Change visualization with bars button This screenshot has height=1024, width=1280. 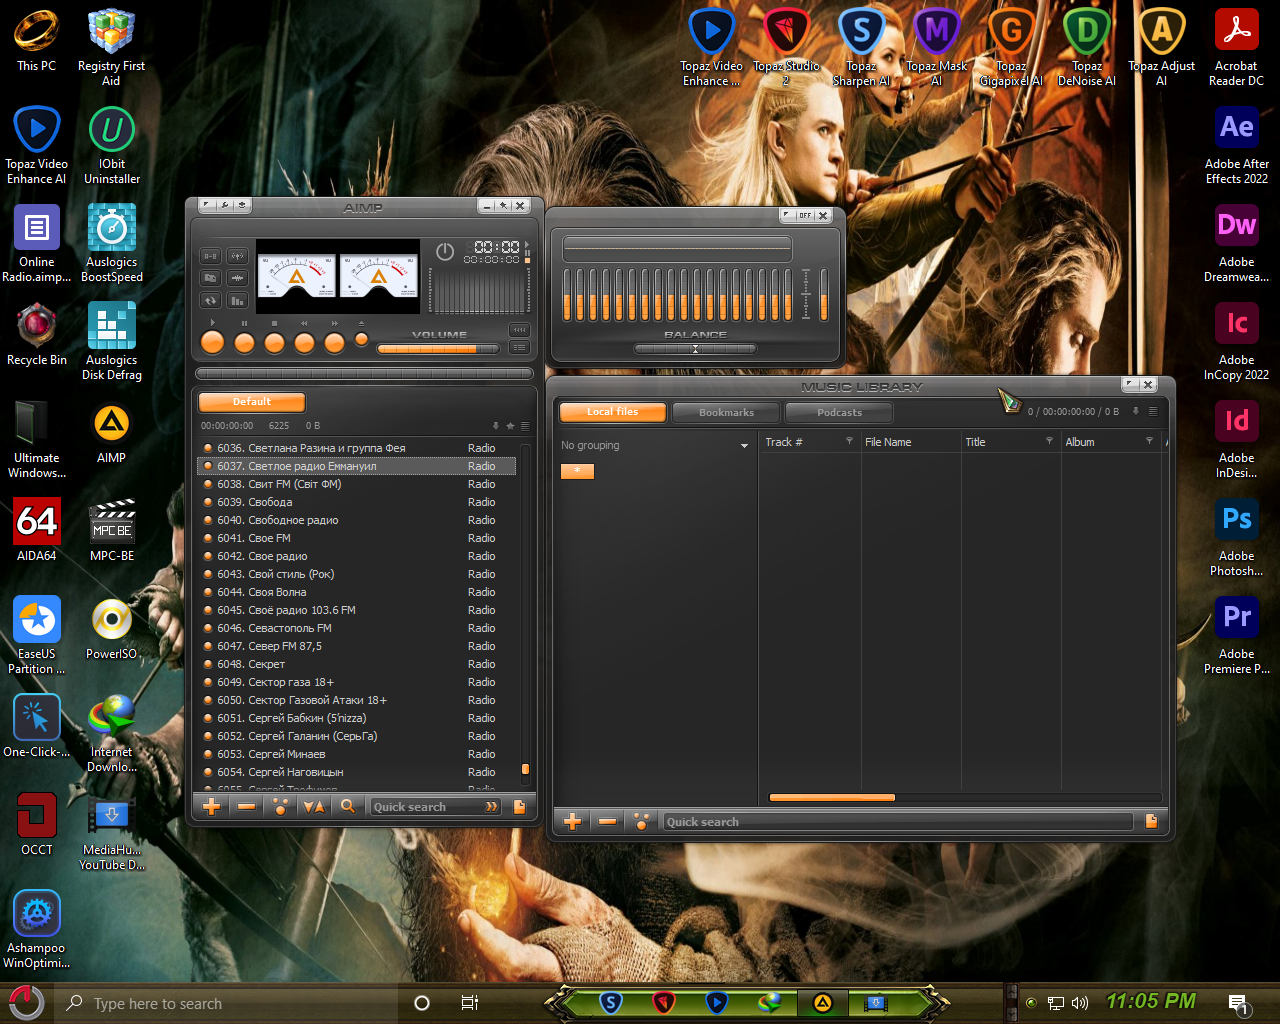pos(237,300)
